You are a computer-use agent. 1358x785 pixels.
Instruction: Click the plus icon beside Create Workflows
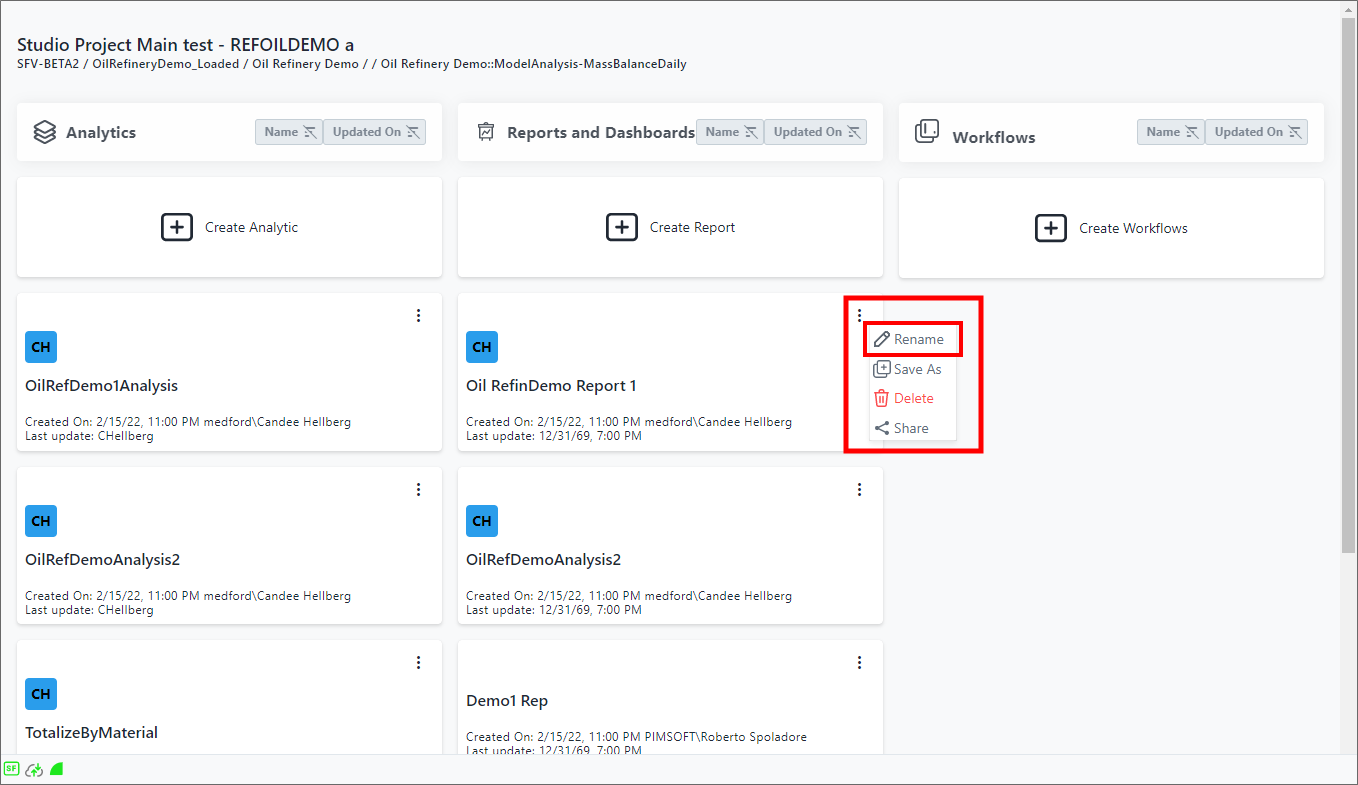pos(1050,228)
